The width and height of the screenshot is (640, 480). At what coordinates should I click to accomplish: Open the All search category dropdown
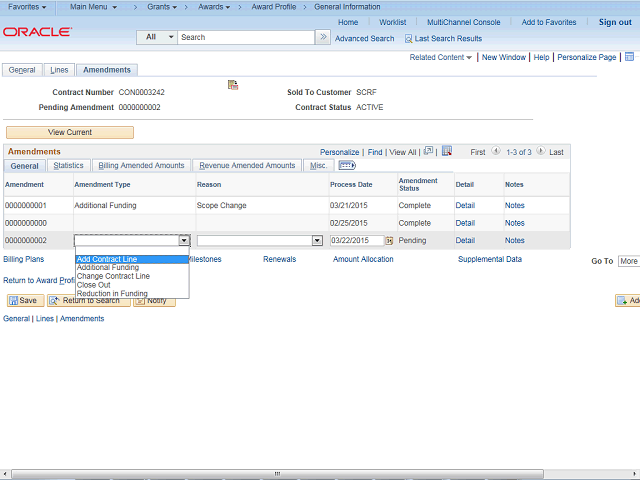pyautogui.click(x=157, y=37)
